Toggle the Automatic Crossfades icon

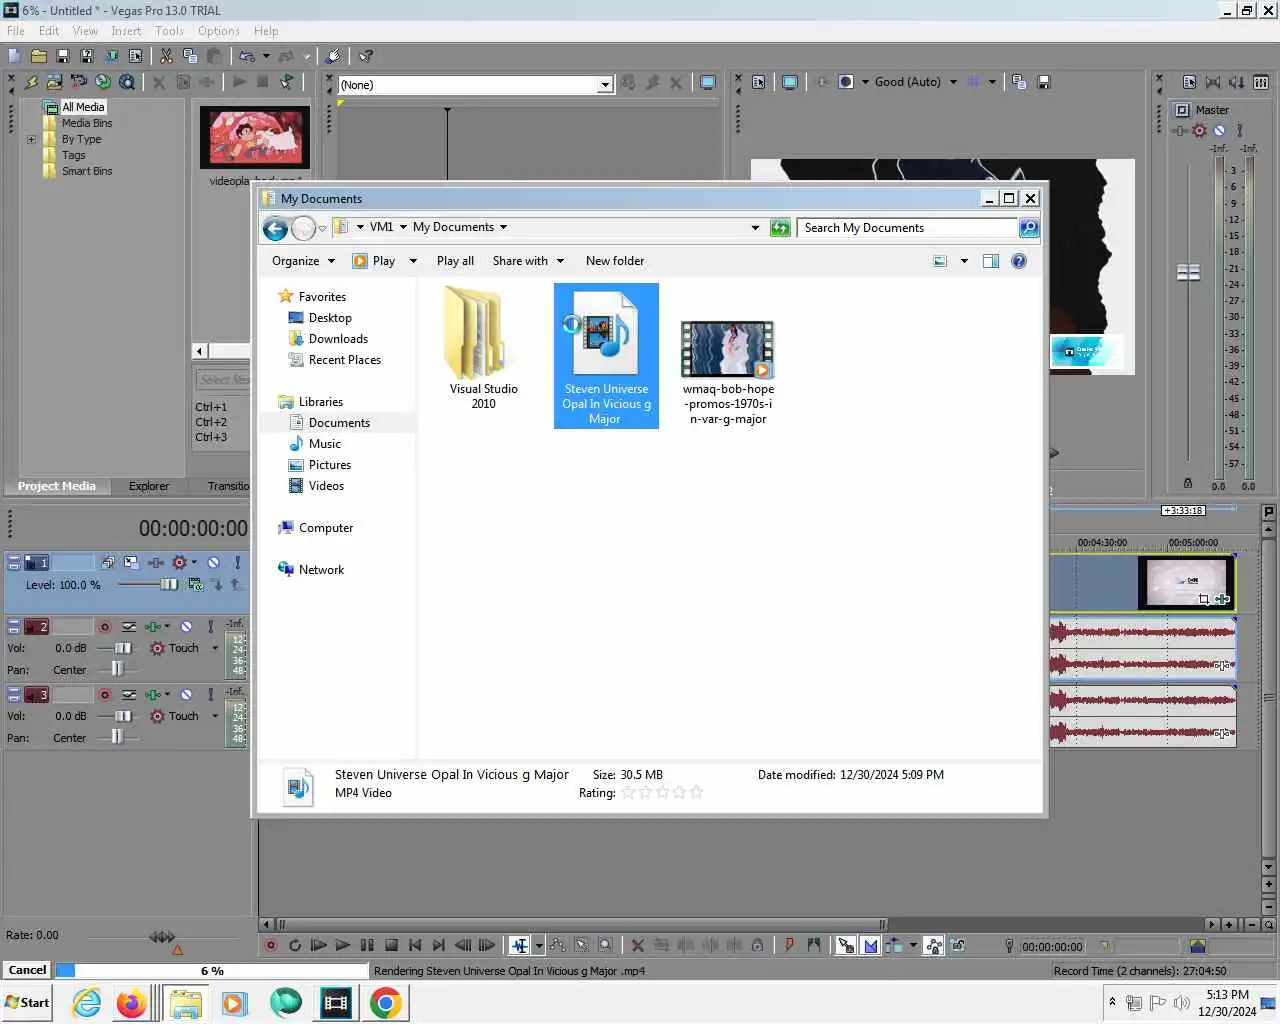coord(870,945)
